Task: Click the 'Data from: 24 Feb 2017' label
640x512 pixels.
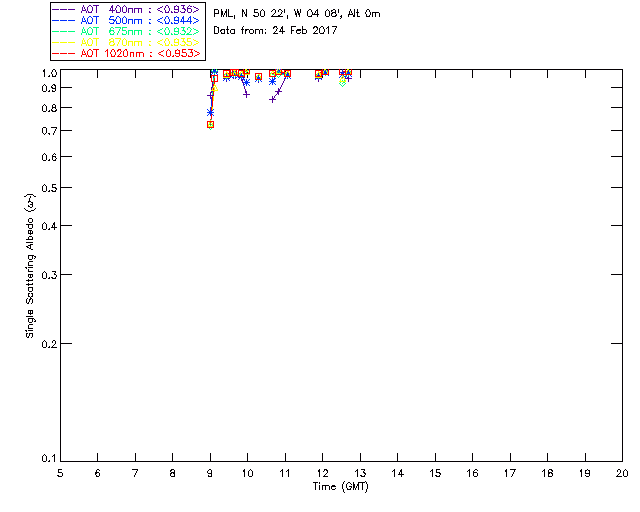Action: pyautogui.click(x=276, y=30)
